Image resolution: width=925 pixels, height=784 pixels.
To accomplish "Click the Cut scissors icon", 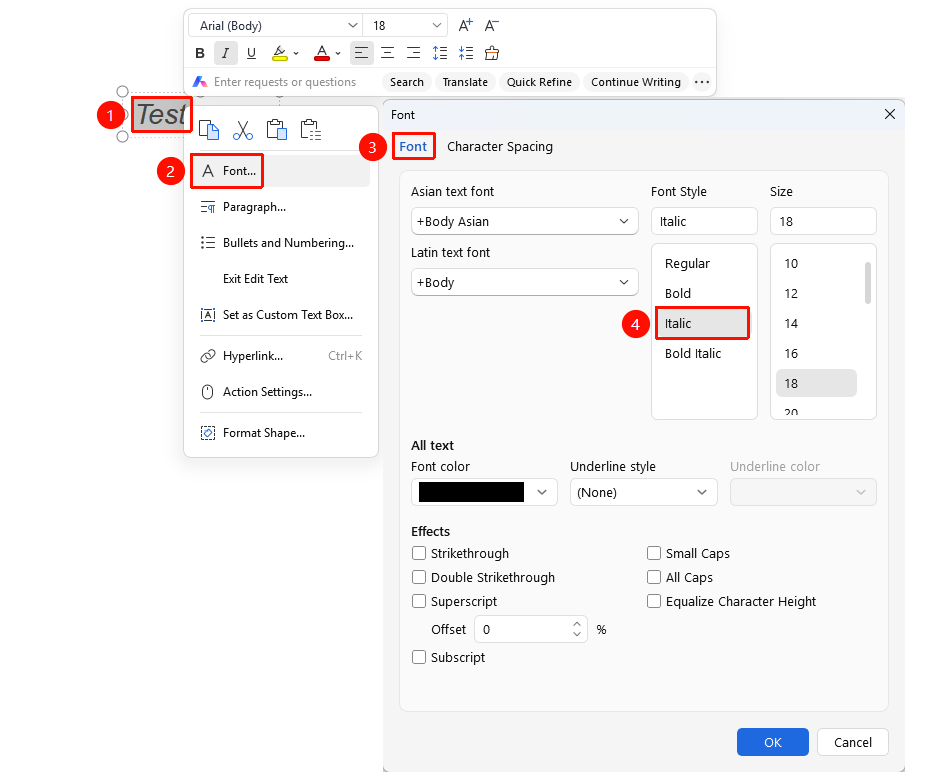I will pyautogui.click(x=242, y=130).
